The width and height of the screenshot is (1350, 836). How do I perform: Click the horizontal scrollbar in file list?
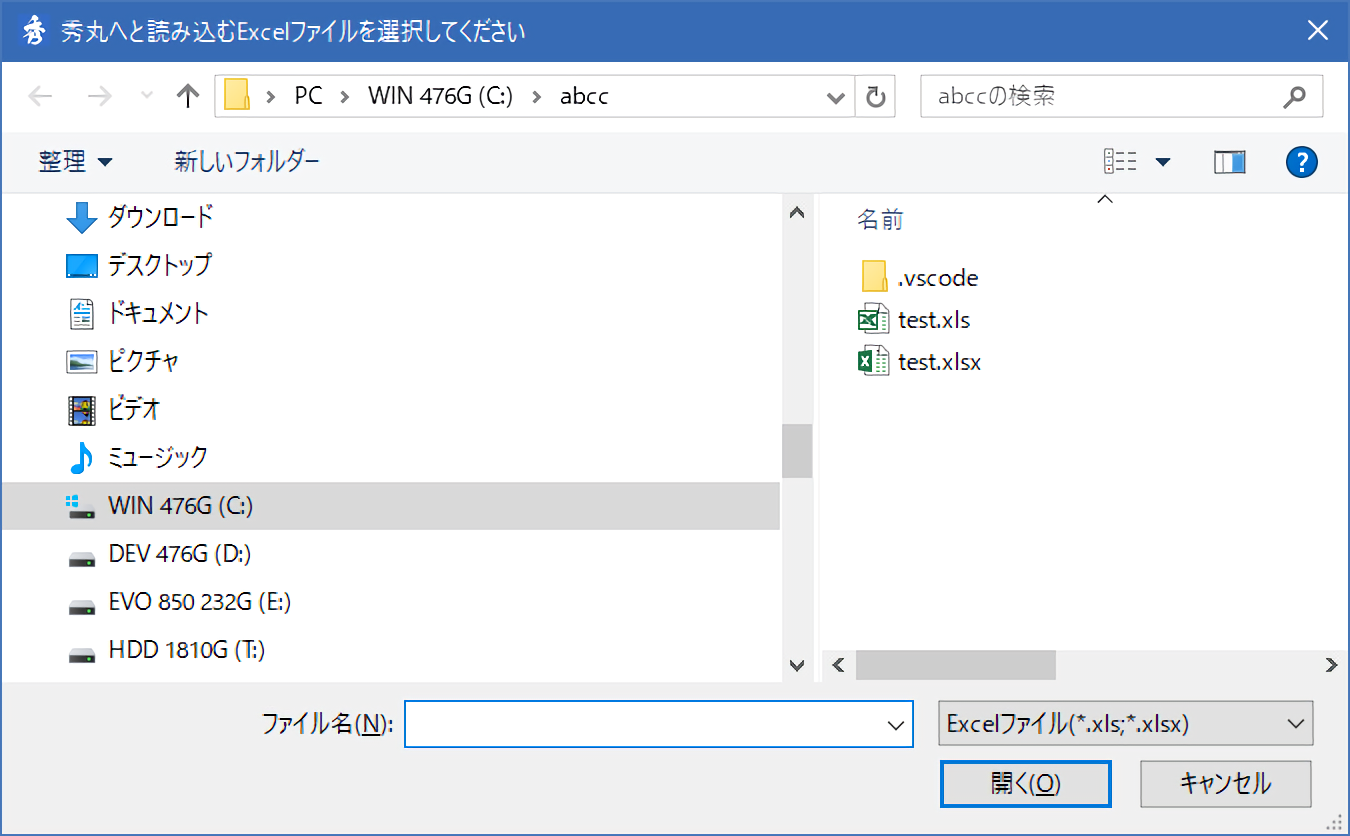(x=955, y=665)
